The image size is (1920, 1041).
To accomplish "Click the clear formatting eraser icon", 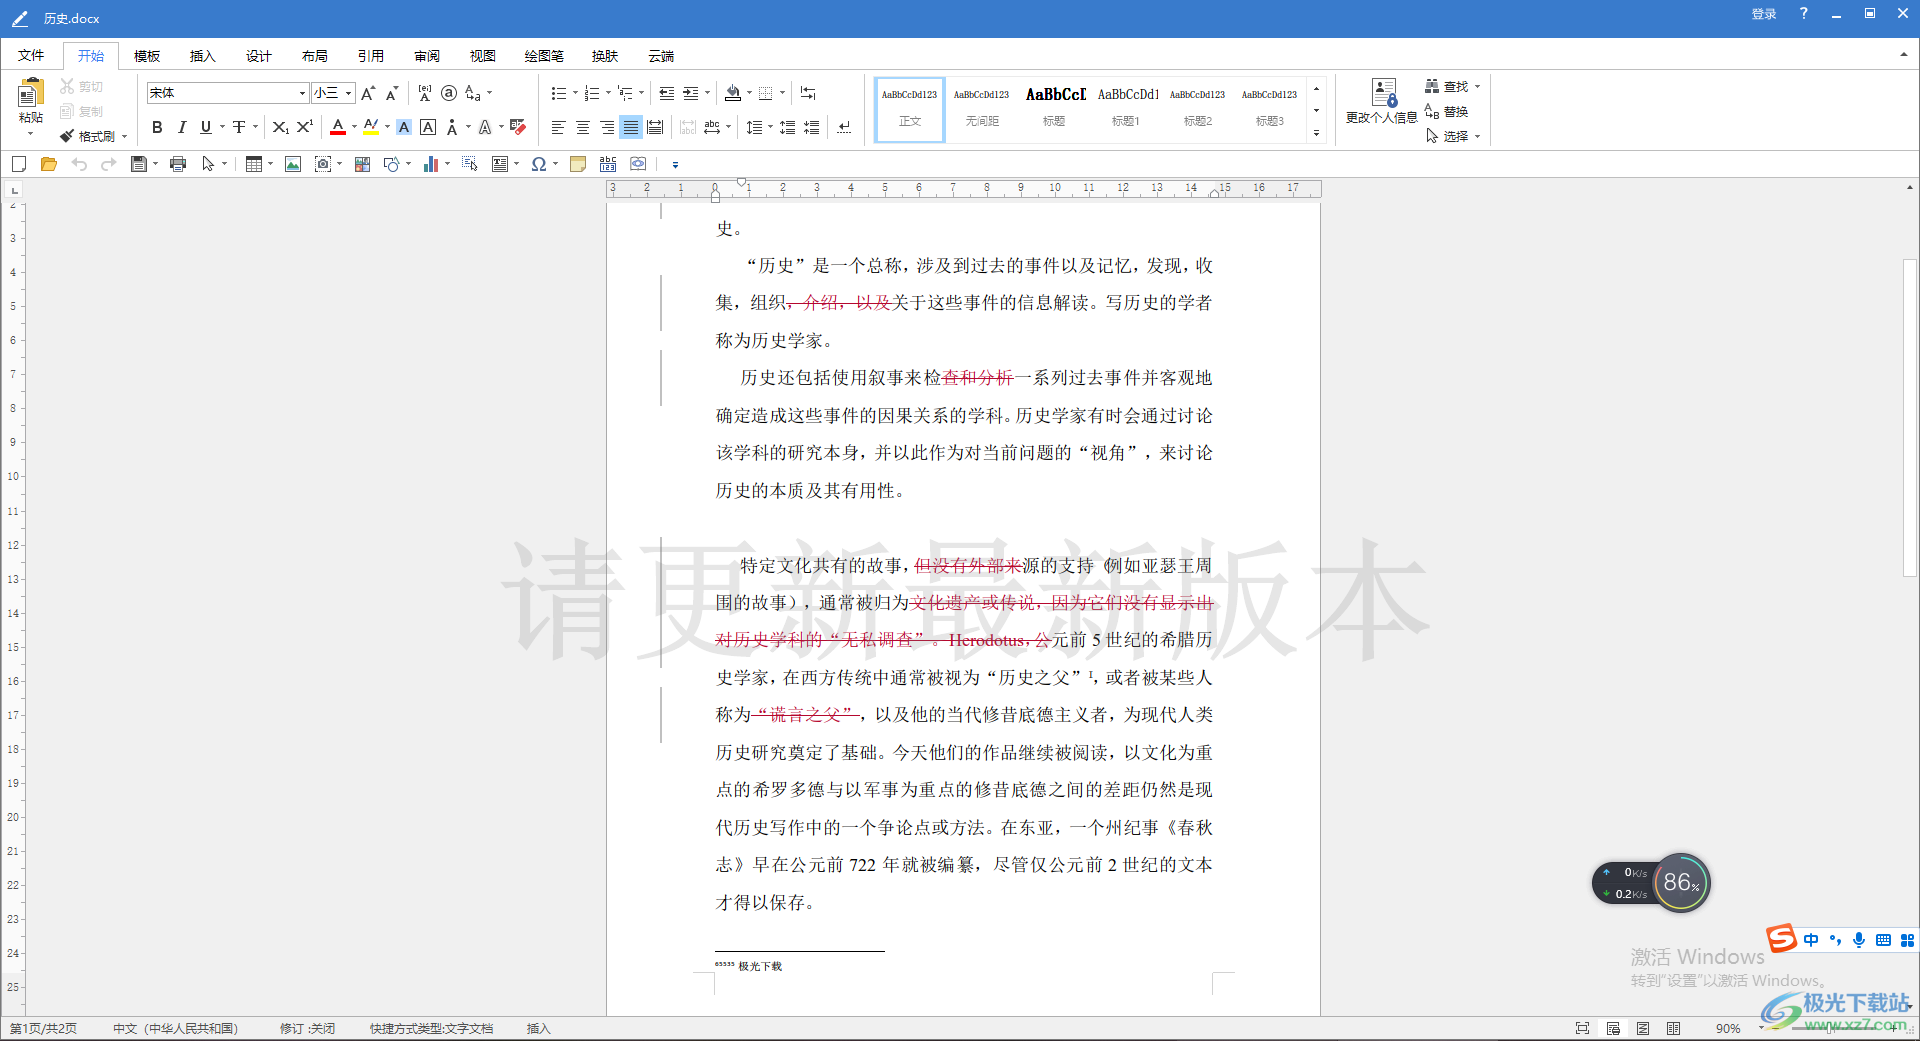I will [518, 127].
